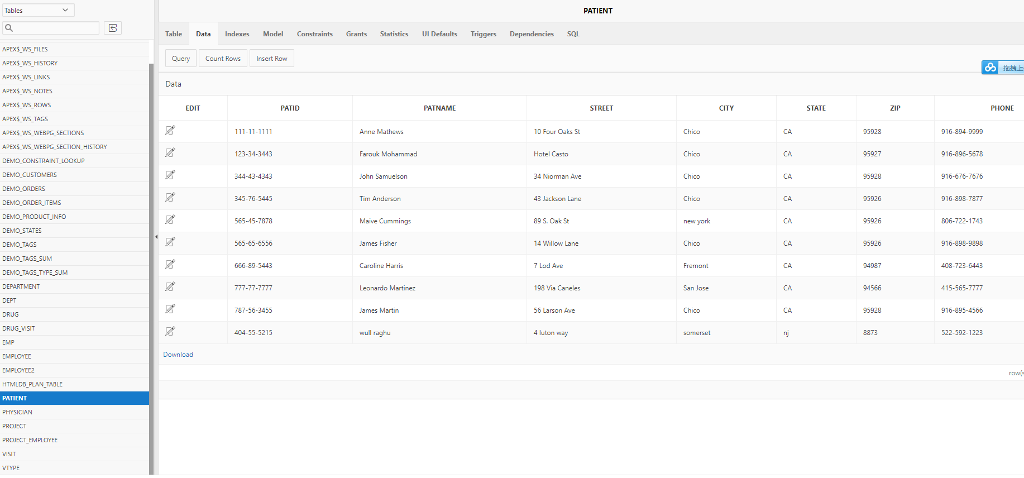Open the APEX$_WS_HISTORY table
Viewport: 1024px width, 478px height.
74,63
